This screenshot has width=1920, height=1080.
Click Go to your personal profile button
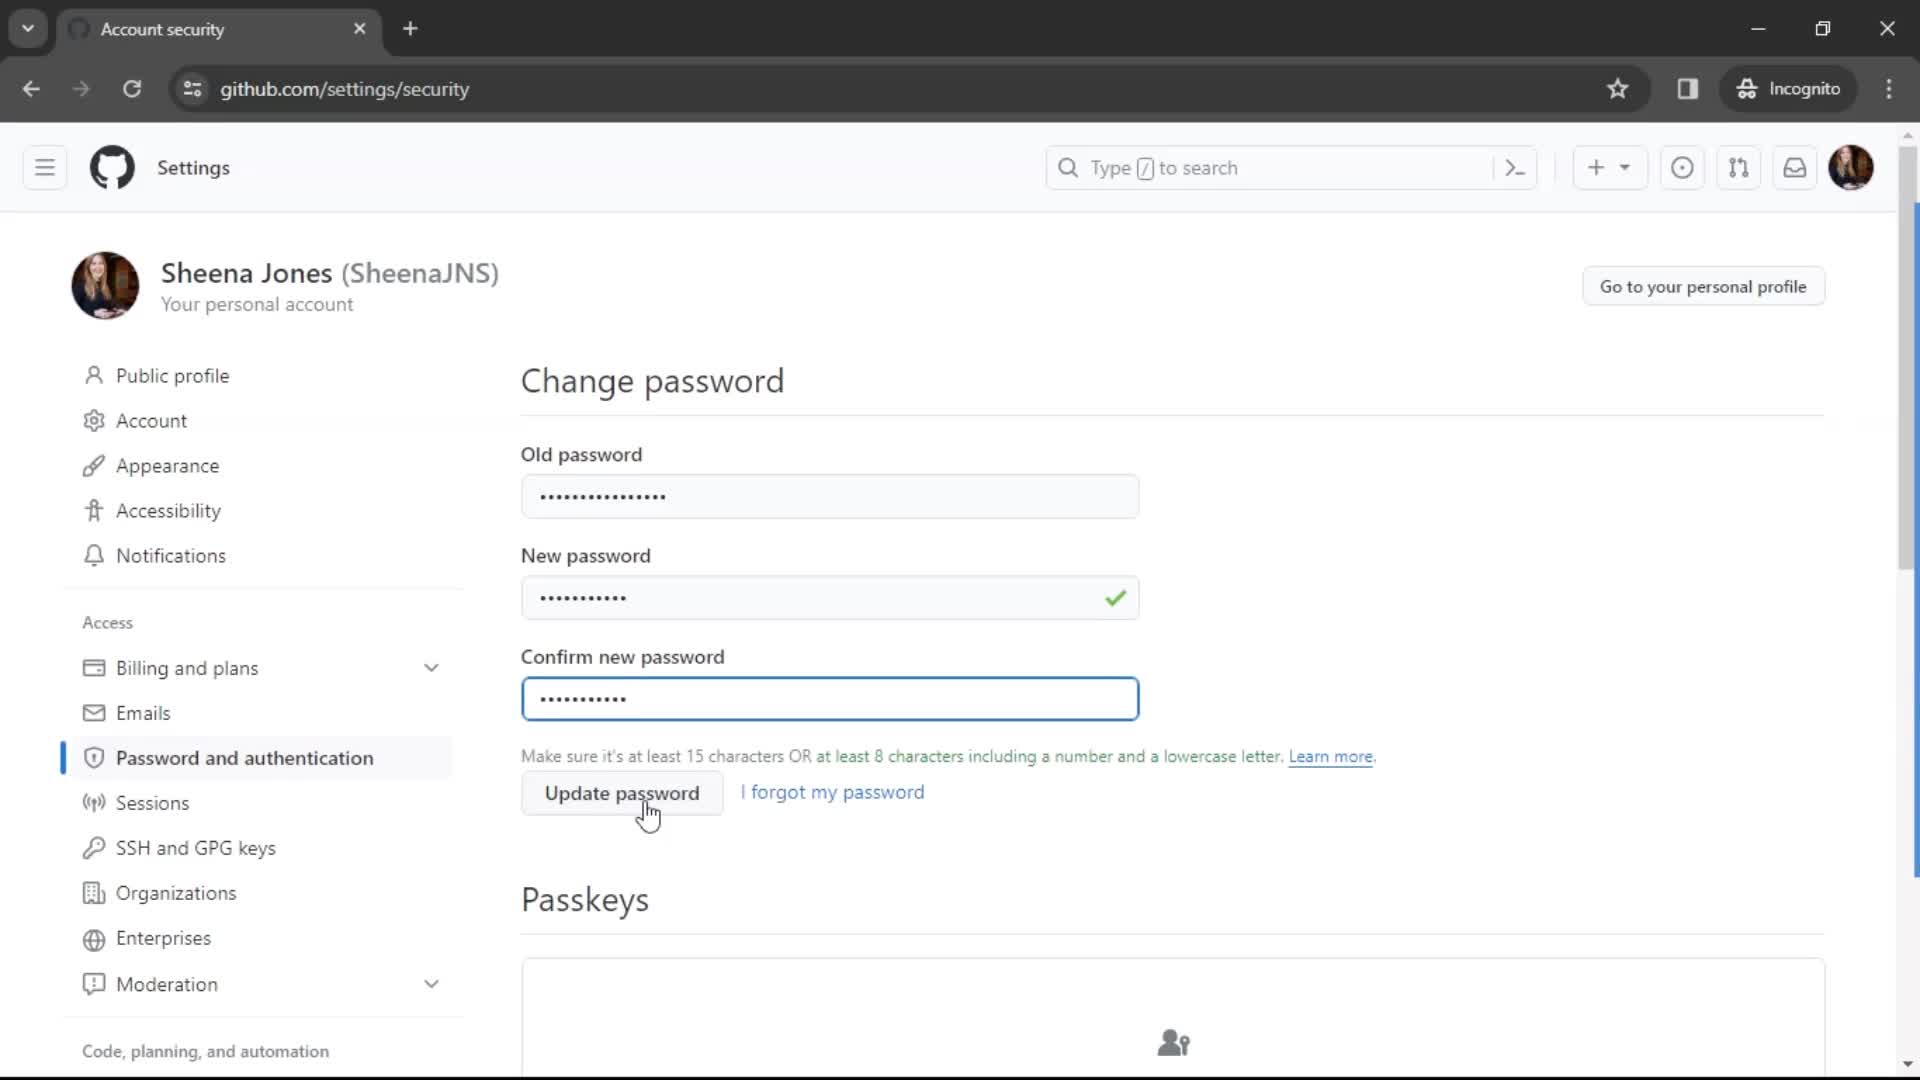[x=1702, y=286]
